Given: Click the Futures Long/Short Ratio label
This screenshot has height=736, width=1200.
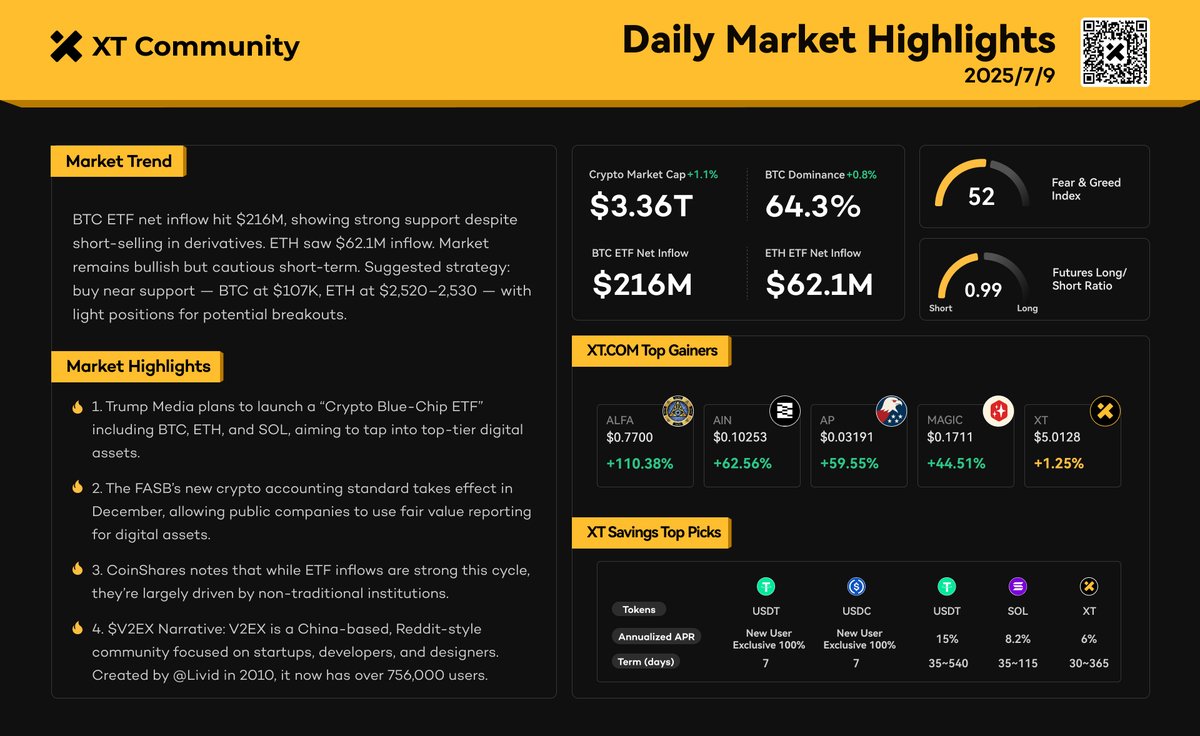Looking at the screenshot, I should click(x=1090, y=279).
